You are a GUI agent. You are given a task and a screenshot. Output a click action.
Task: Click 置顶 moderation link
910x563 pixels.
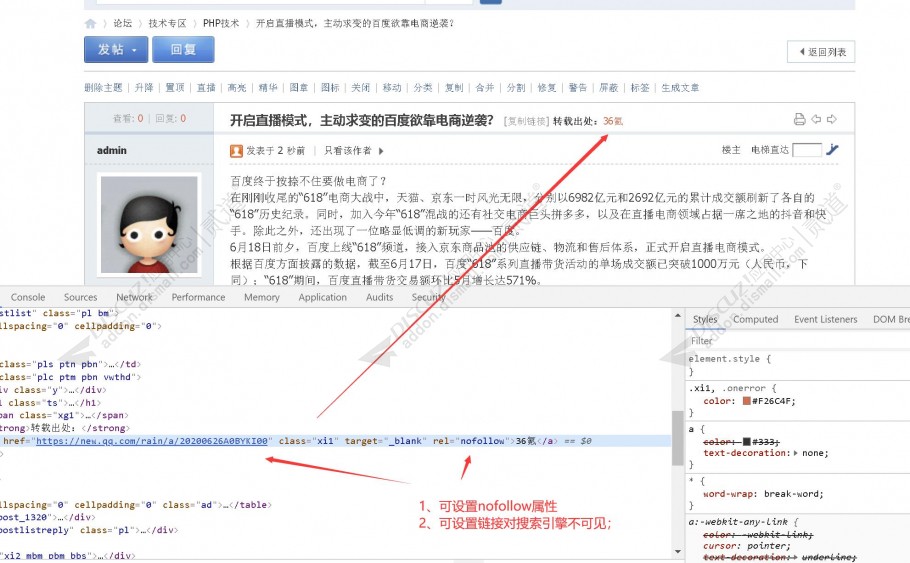[175, 88]
